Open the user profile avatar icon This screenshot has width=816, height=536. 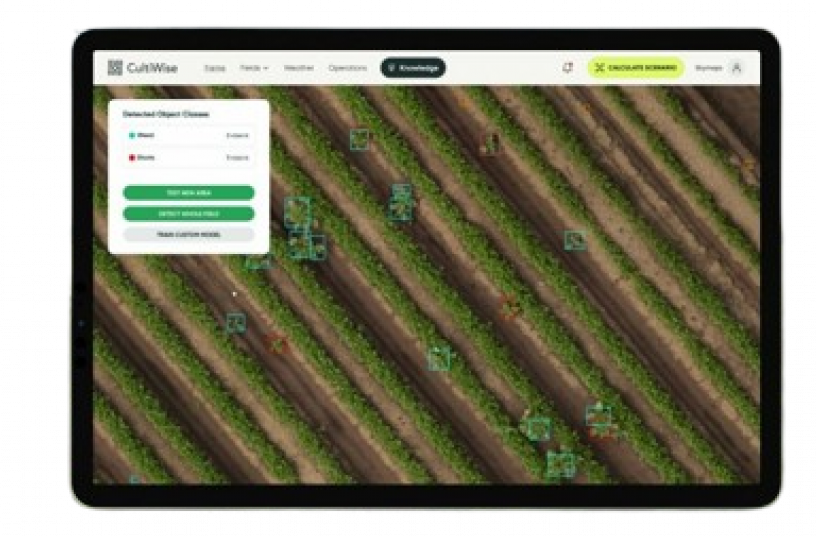736,68
